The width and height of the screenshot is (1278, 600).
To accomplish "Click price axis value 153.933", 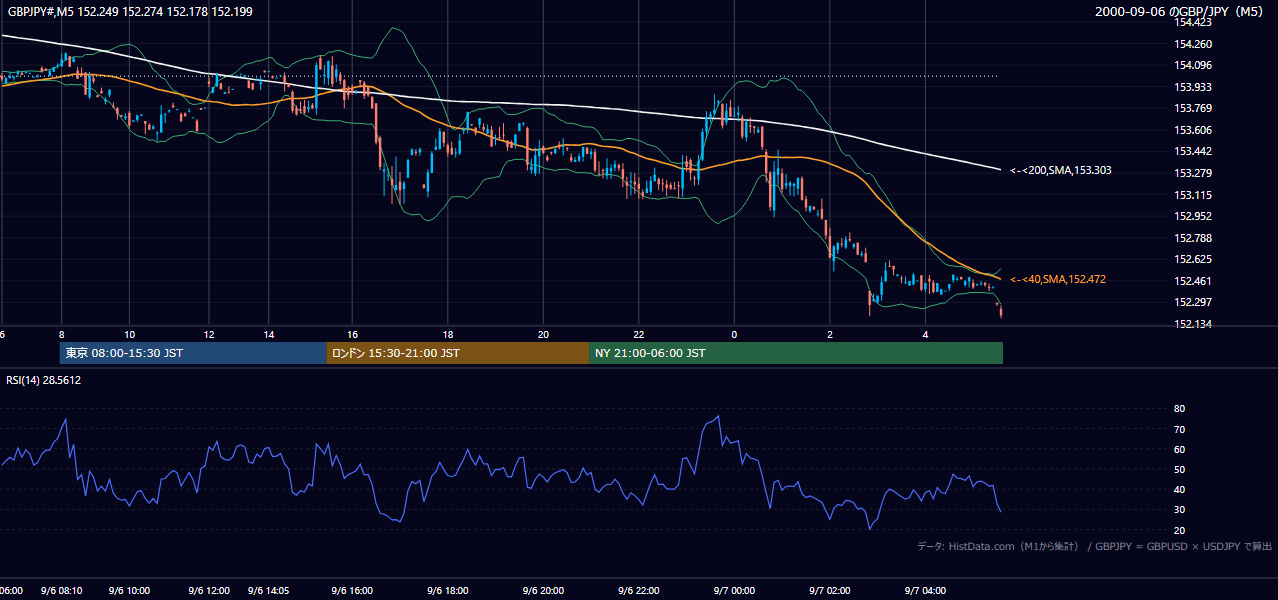I will point(1193,87).
